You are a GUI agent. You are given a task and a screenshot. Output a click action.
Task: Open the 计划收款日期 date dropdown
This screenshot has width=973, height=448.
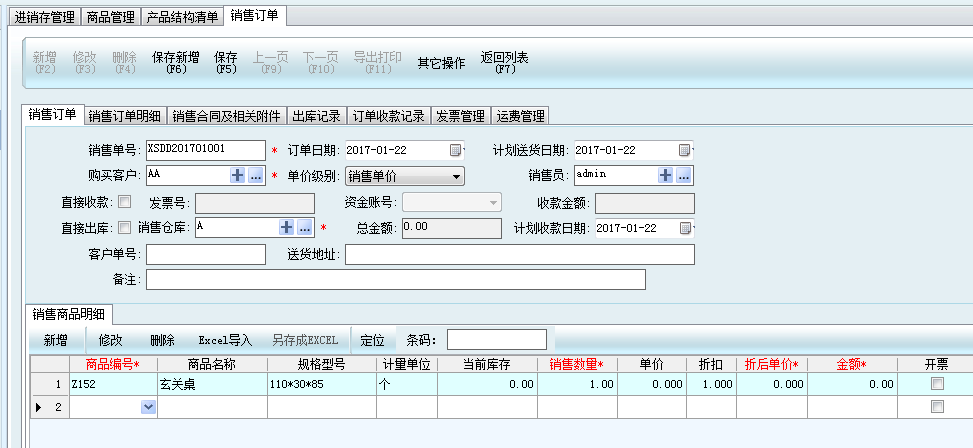coord(685,228)
